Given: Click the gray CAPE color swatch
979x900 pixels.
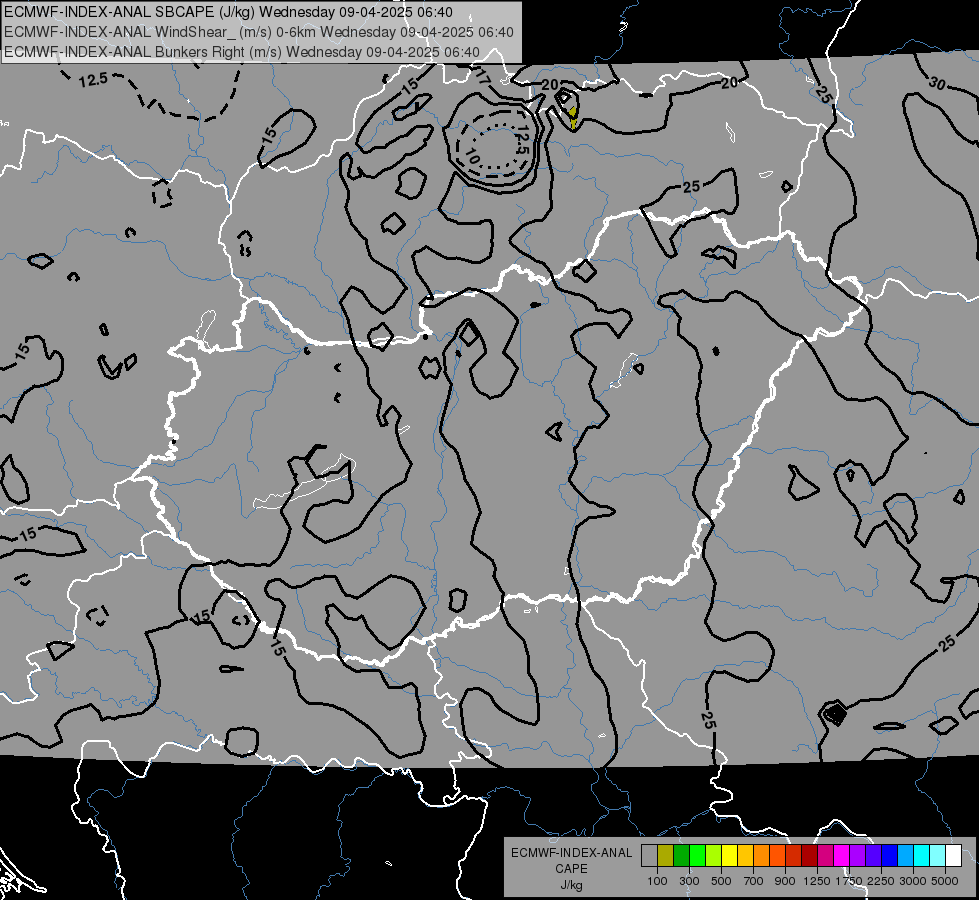Looking at the screenshot, I should (x=649, y=856).
